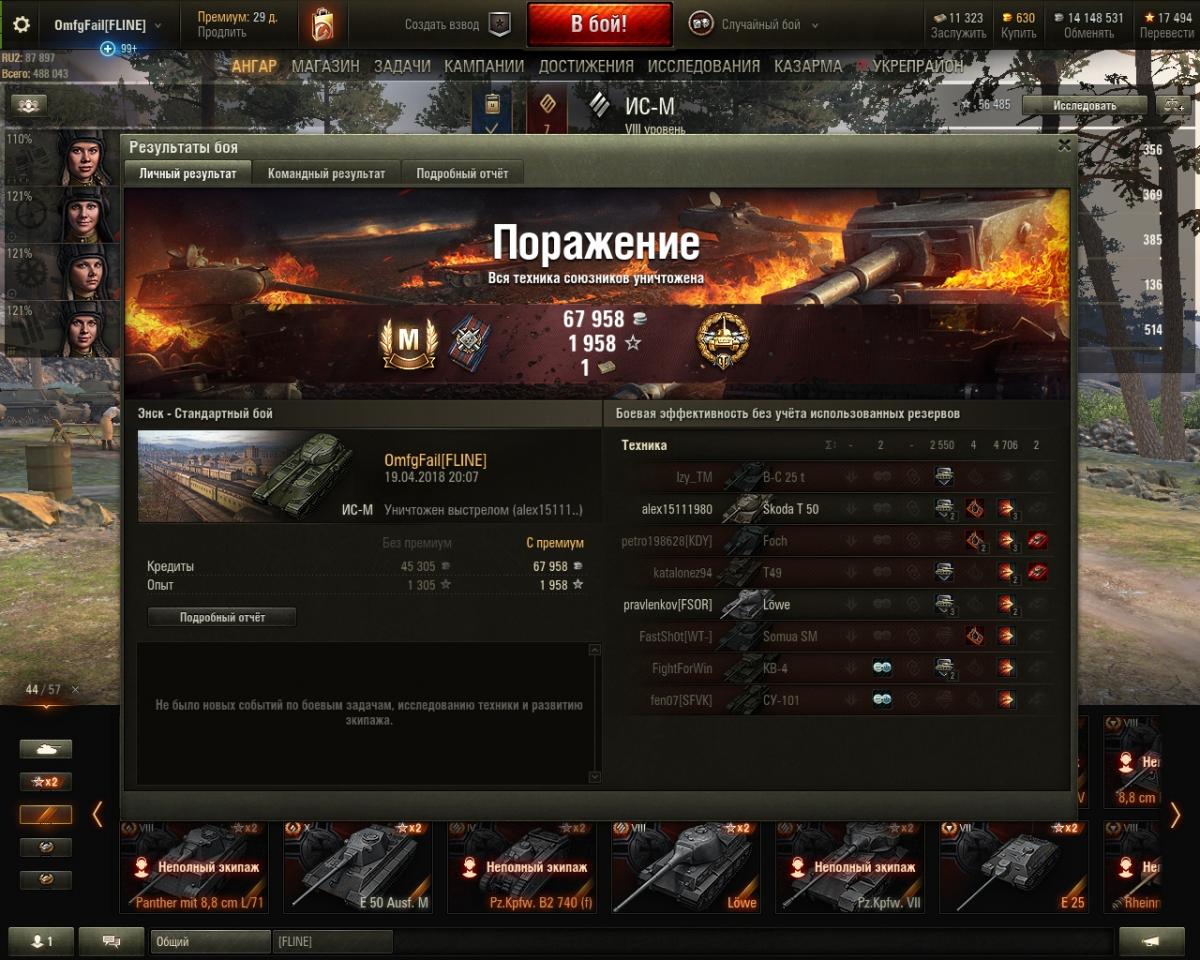Expand the OmfgFail[FLINE] account dropdown
The width and height of the screenshot is (1200, 960).
(108, 25)
